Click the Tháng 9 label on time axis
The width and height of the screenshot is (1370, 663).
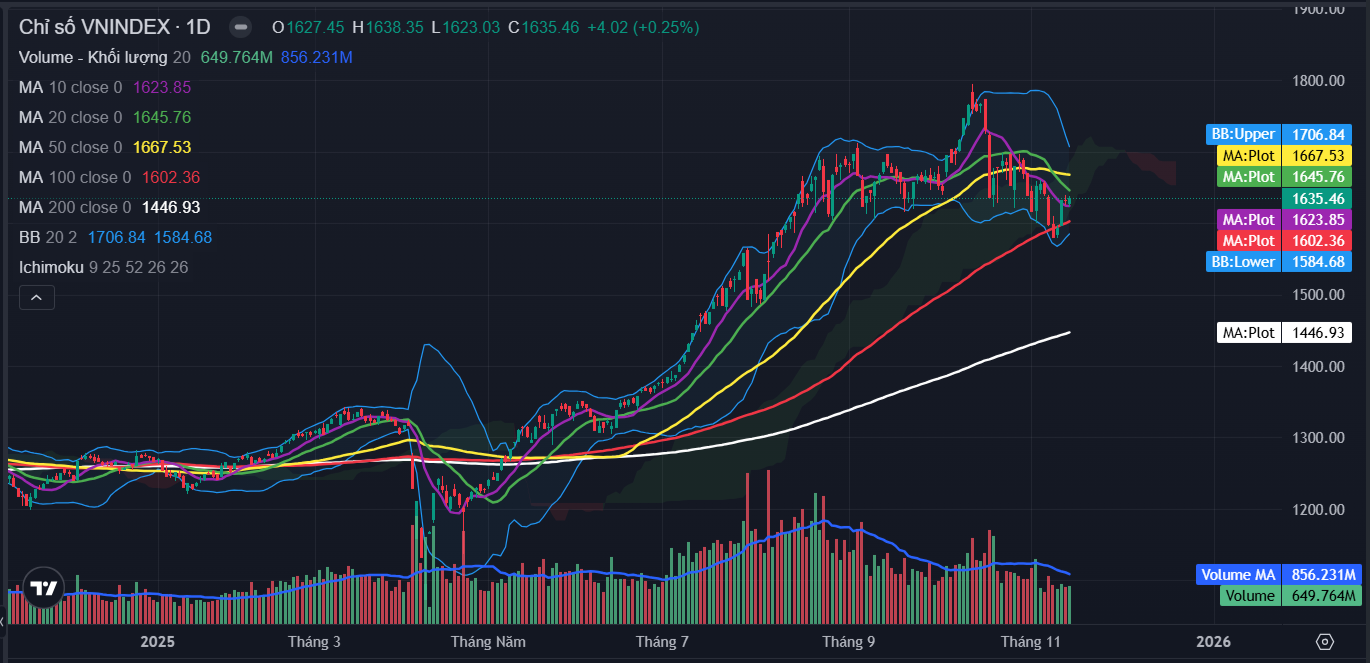pyautogui.click(x=849, y=641)
